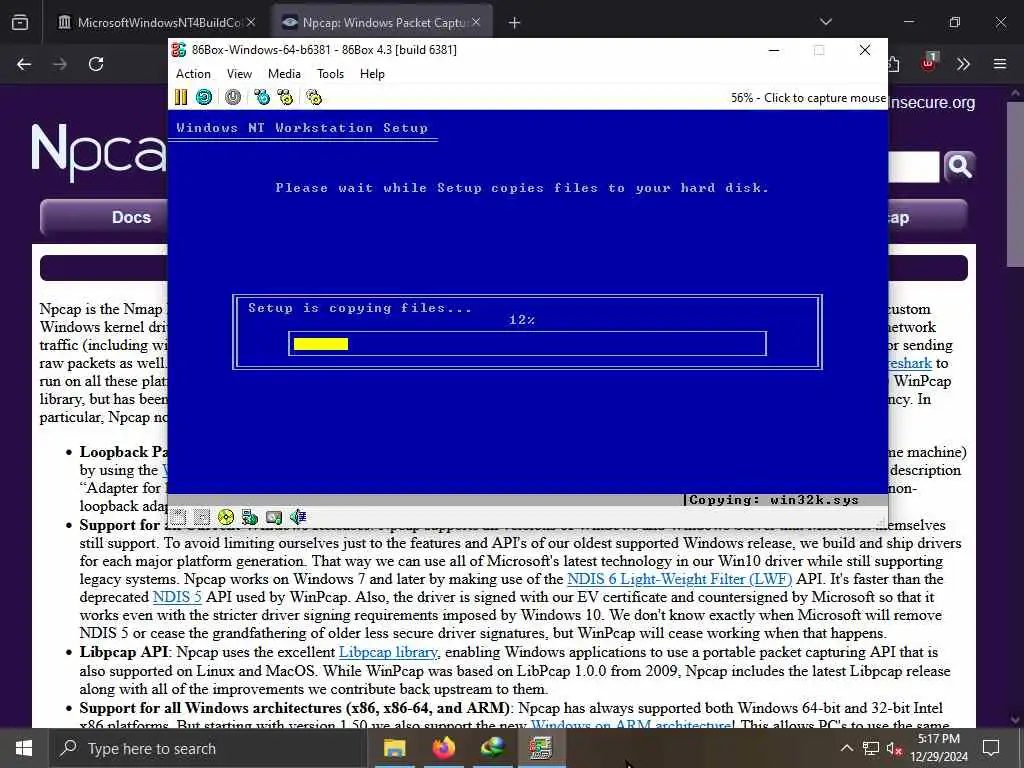Click the Npcap site search magnifier button
The height and width of the screenshot is (768, 1024).
click(959, 167)
